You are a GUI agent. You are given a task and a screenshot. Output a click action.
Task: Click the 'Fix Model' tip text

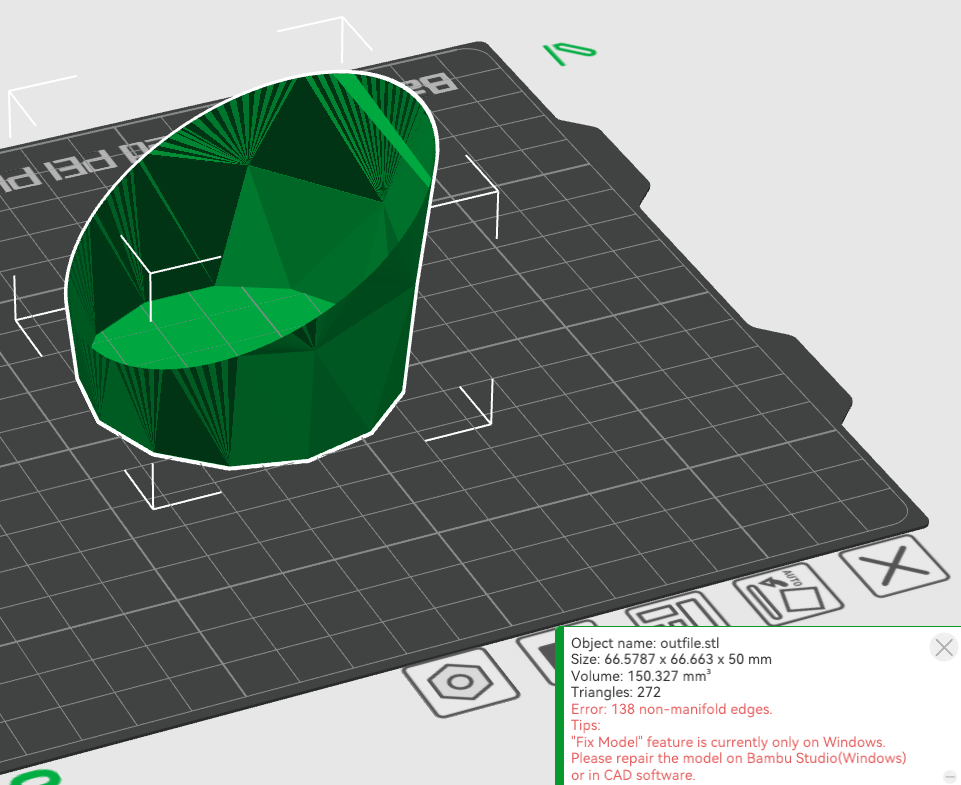(x=727, y=742)
